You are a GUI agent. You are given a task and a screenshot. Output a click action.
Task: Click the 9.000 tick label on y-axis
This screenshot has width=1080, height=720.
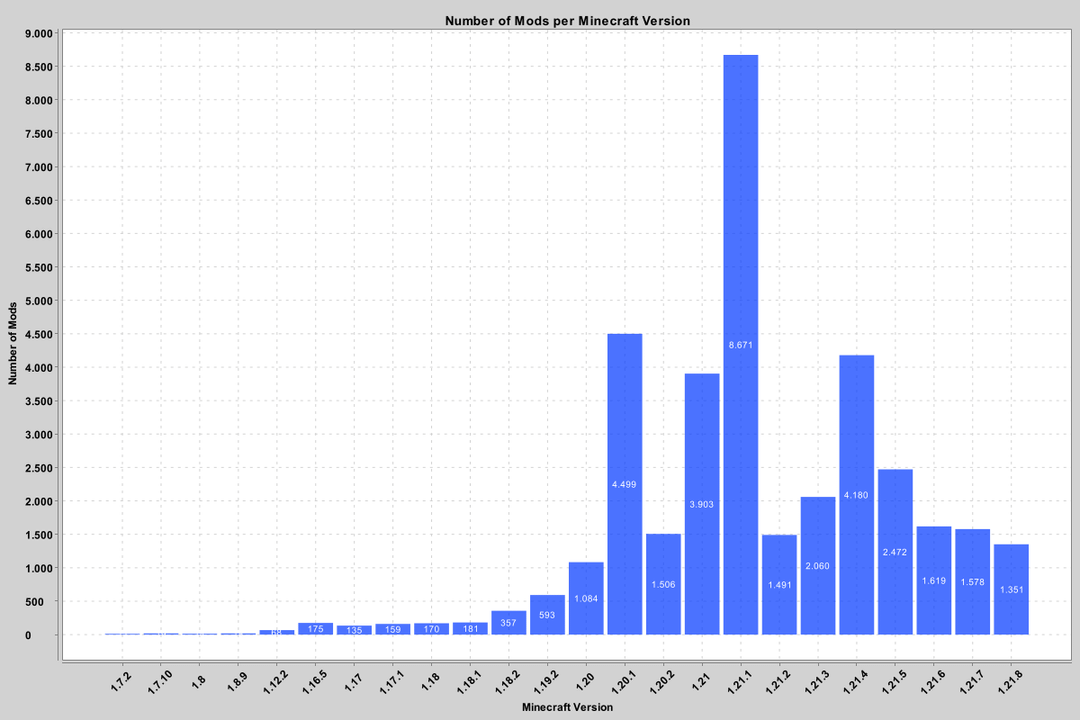37,34
